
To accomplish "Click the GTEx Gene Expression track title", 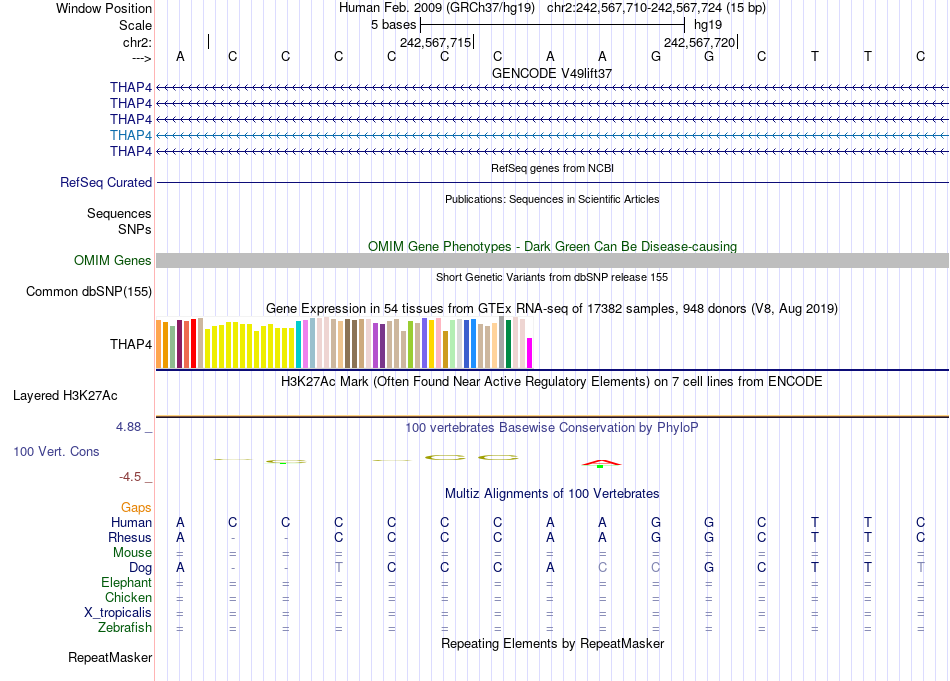I will click(552, 308).
